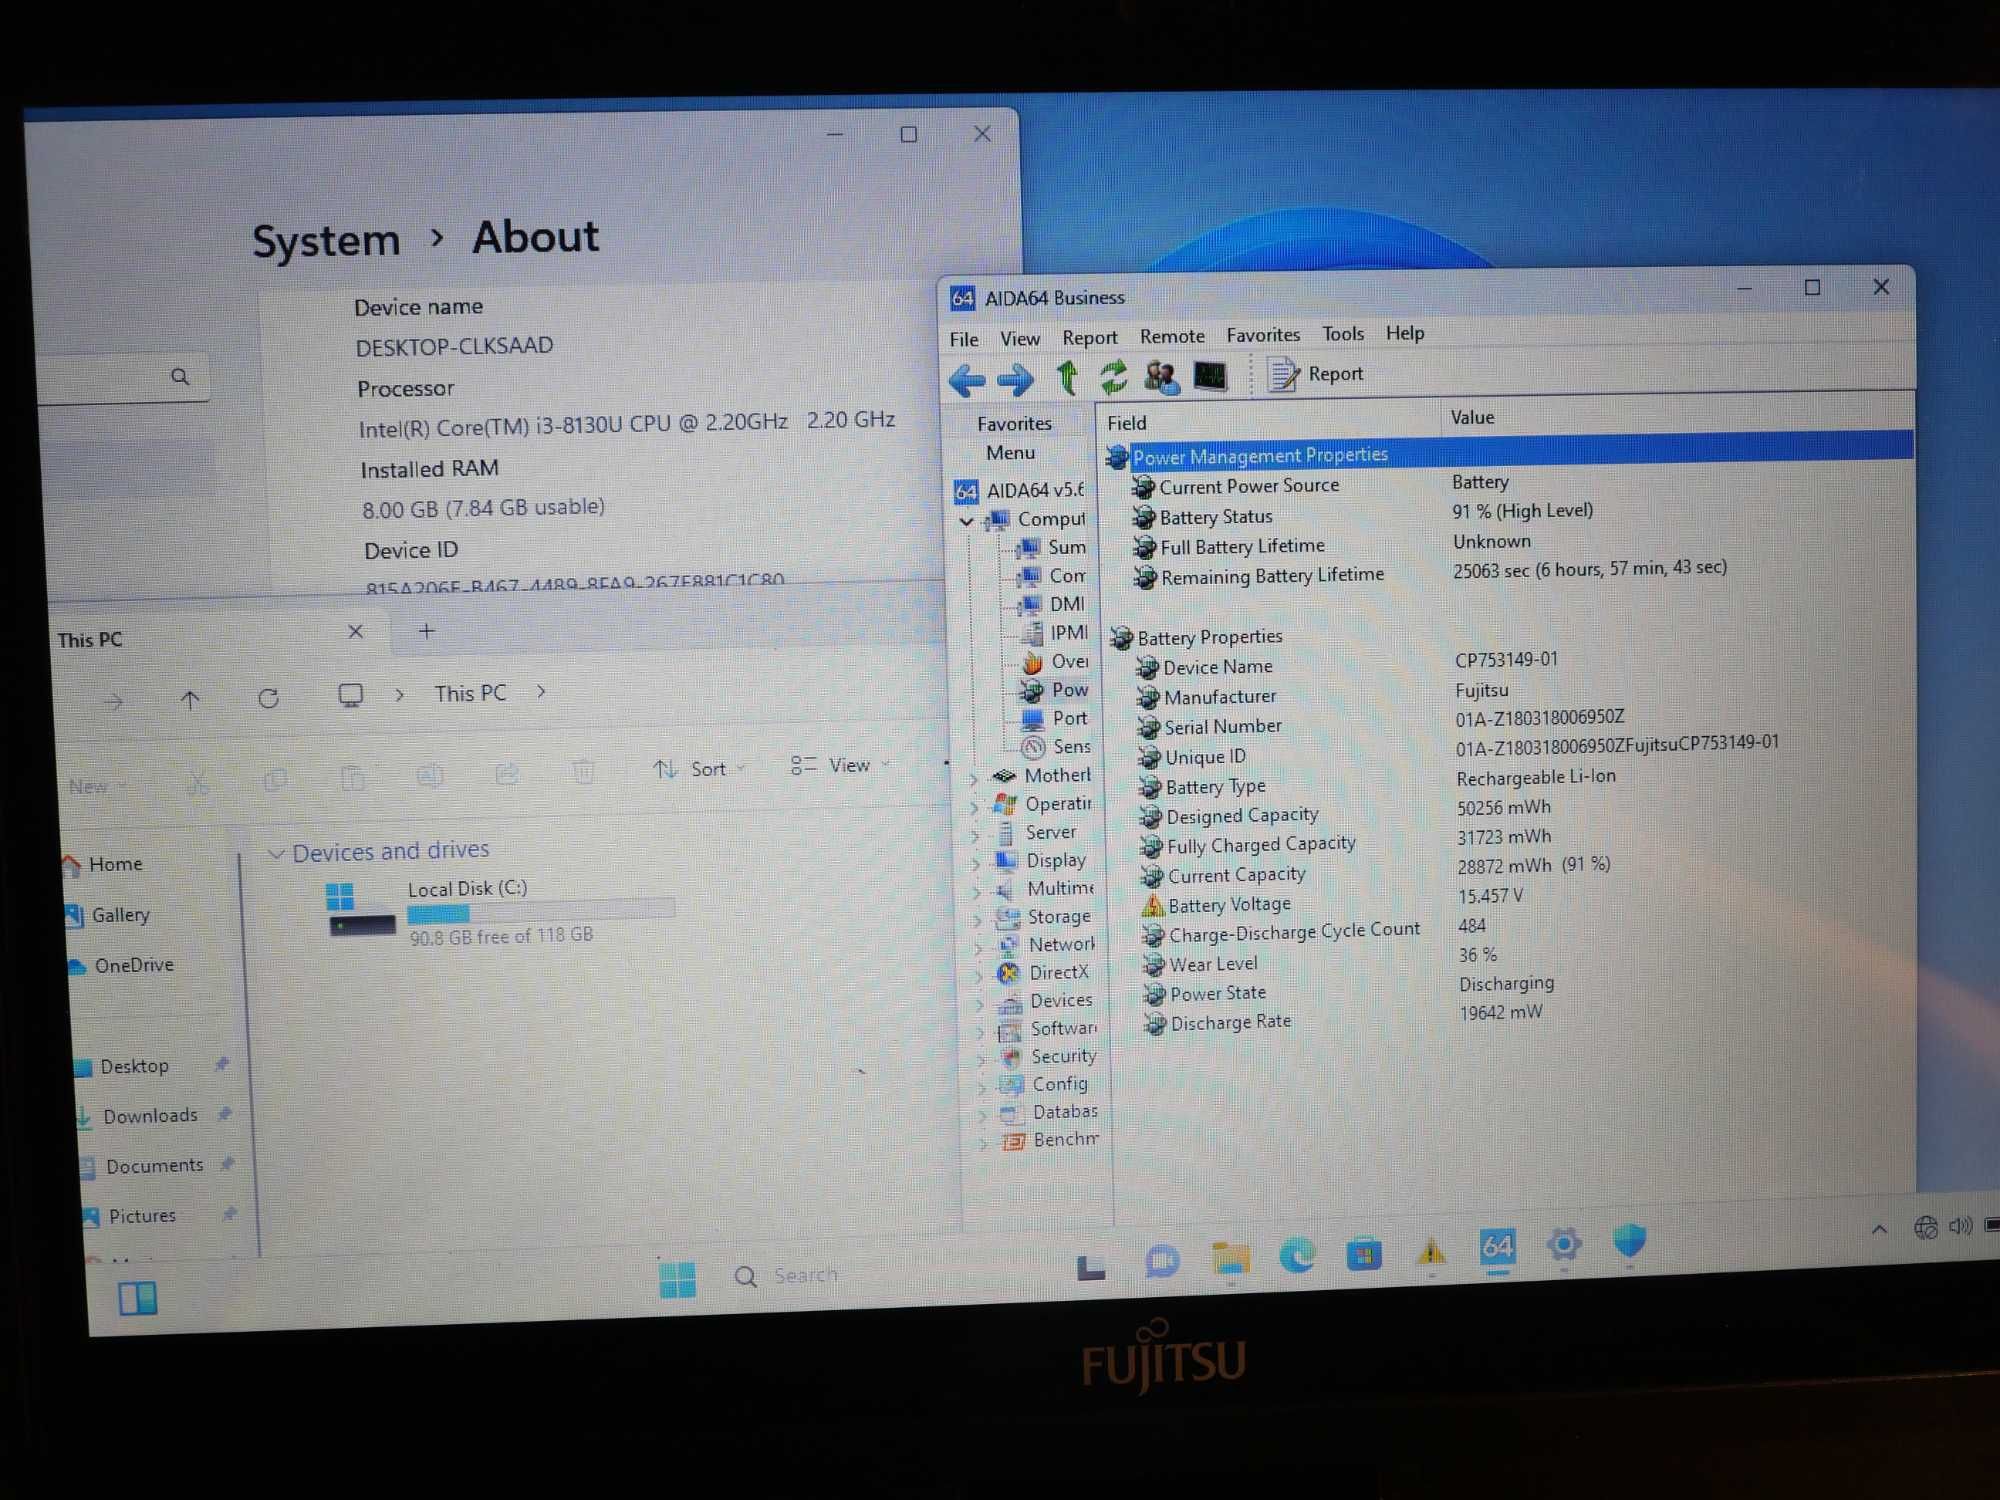Select the Sensor tree item
This screenshot has width=2000, height=1500.
[x=1057, y=746]
